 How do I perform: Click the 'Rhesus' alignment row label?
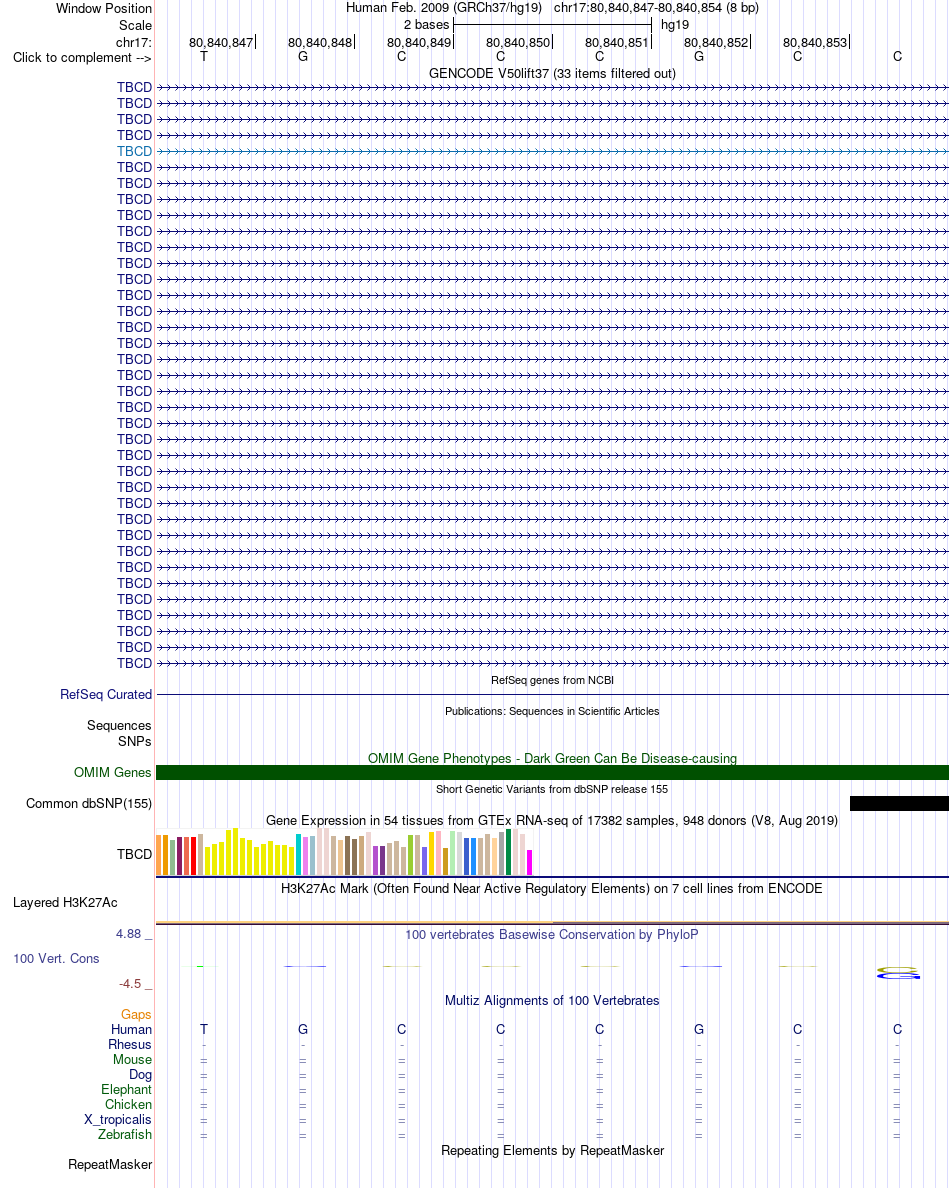pos(130,1045)
